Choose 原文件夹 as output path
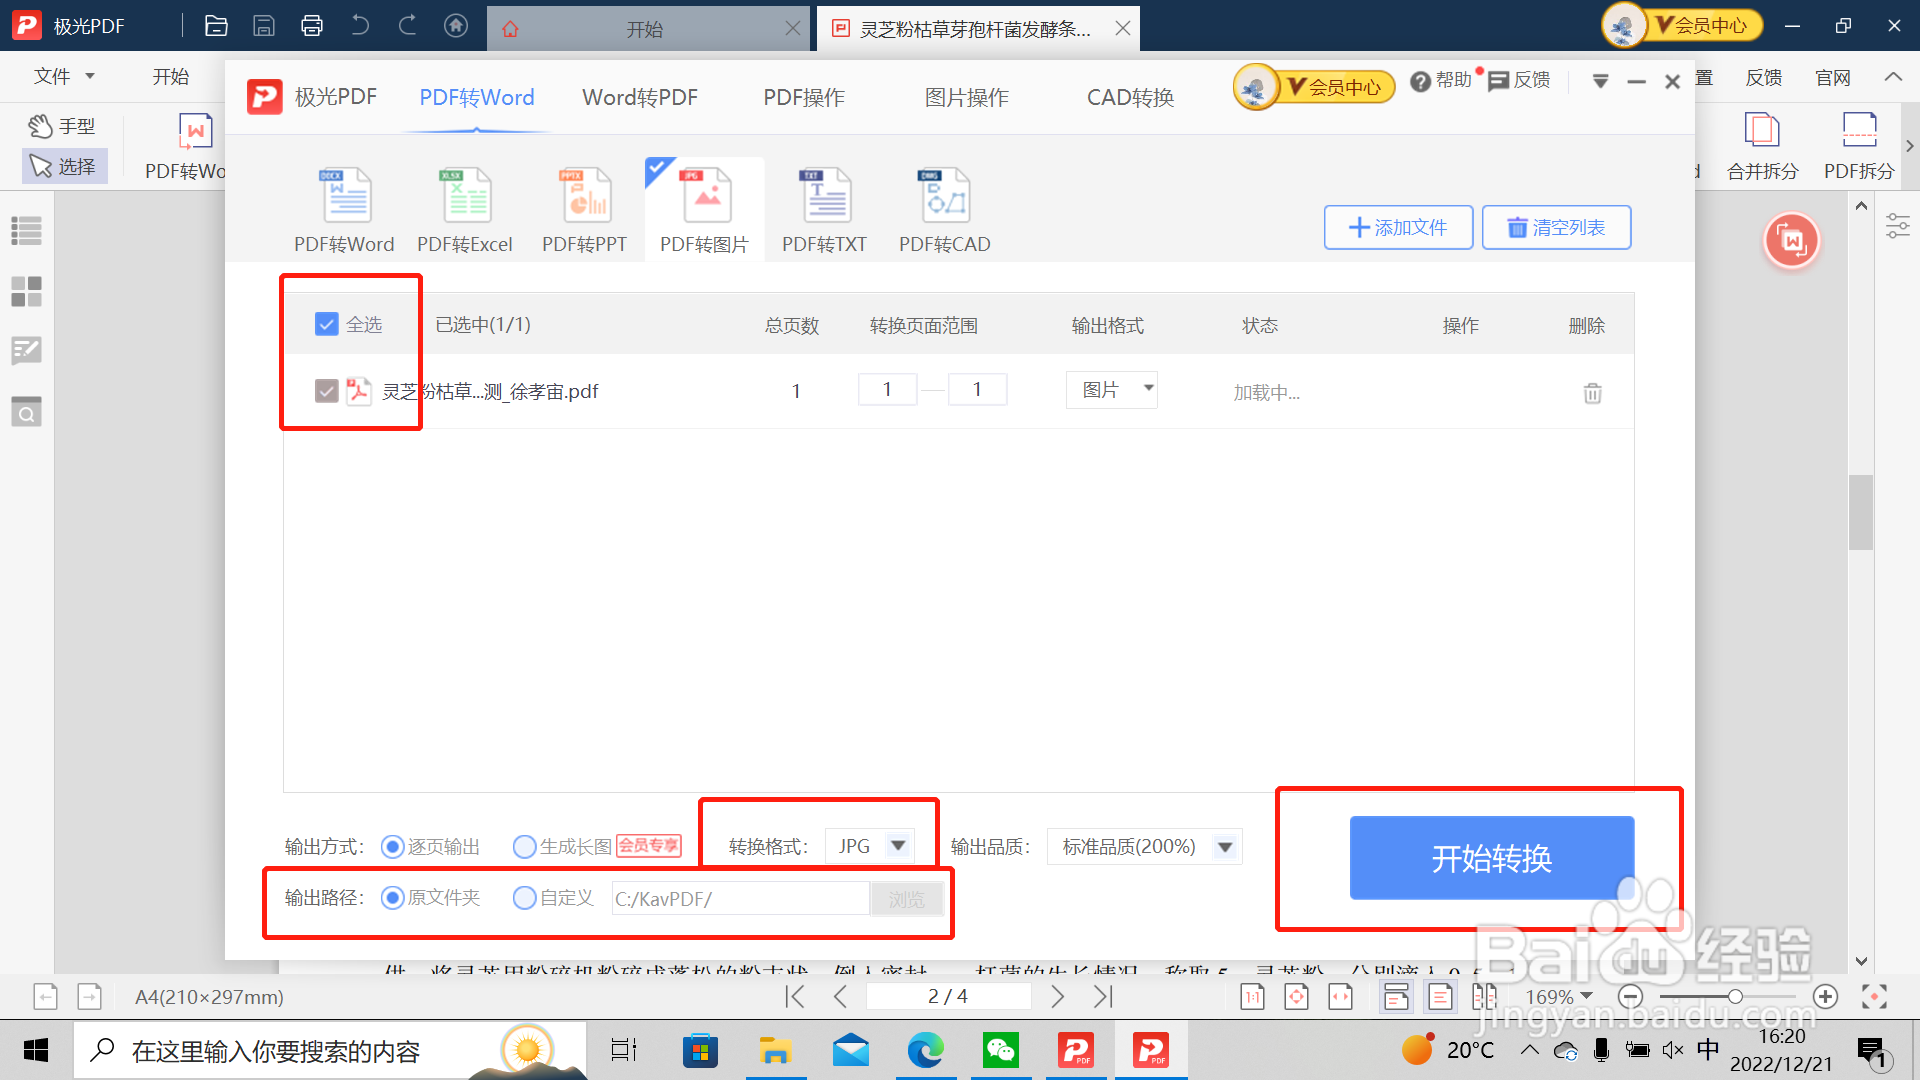This screenshot has width=1920, height=1080. tap(393, 898)
